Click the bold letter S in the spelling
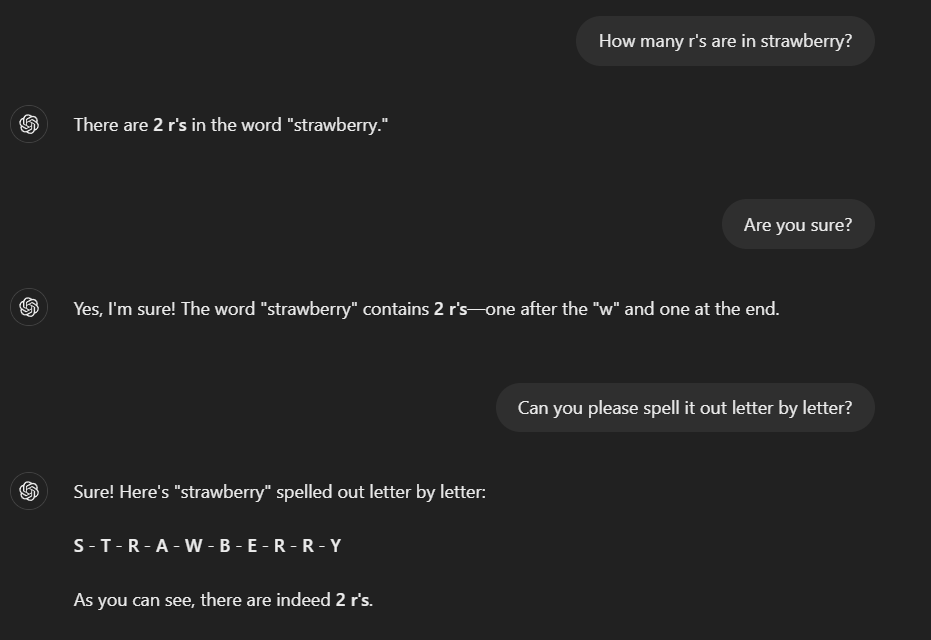The height and width of the screenshot is (640, 931). click(x=78, y=546)
